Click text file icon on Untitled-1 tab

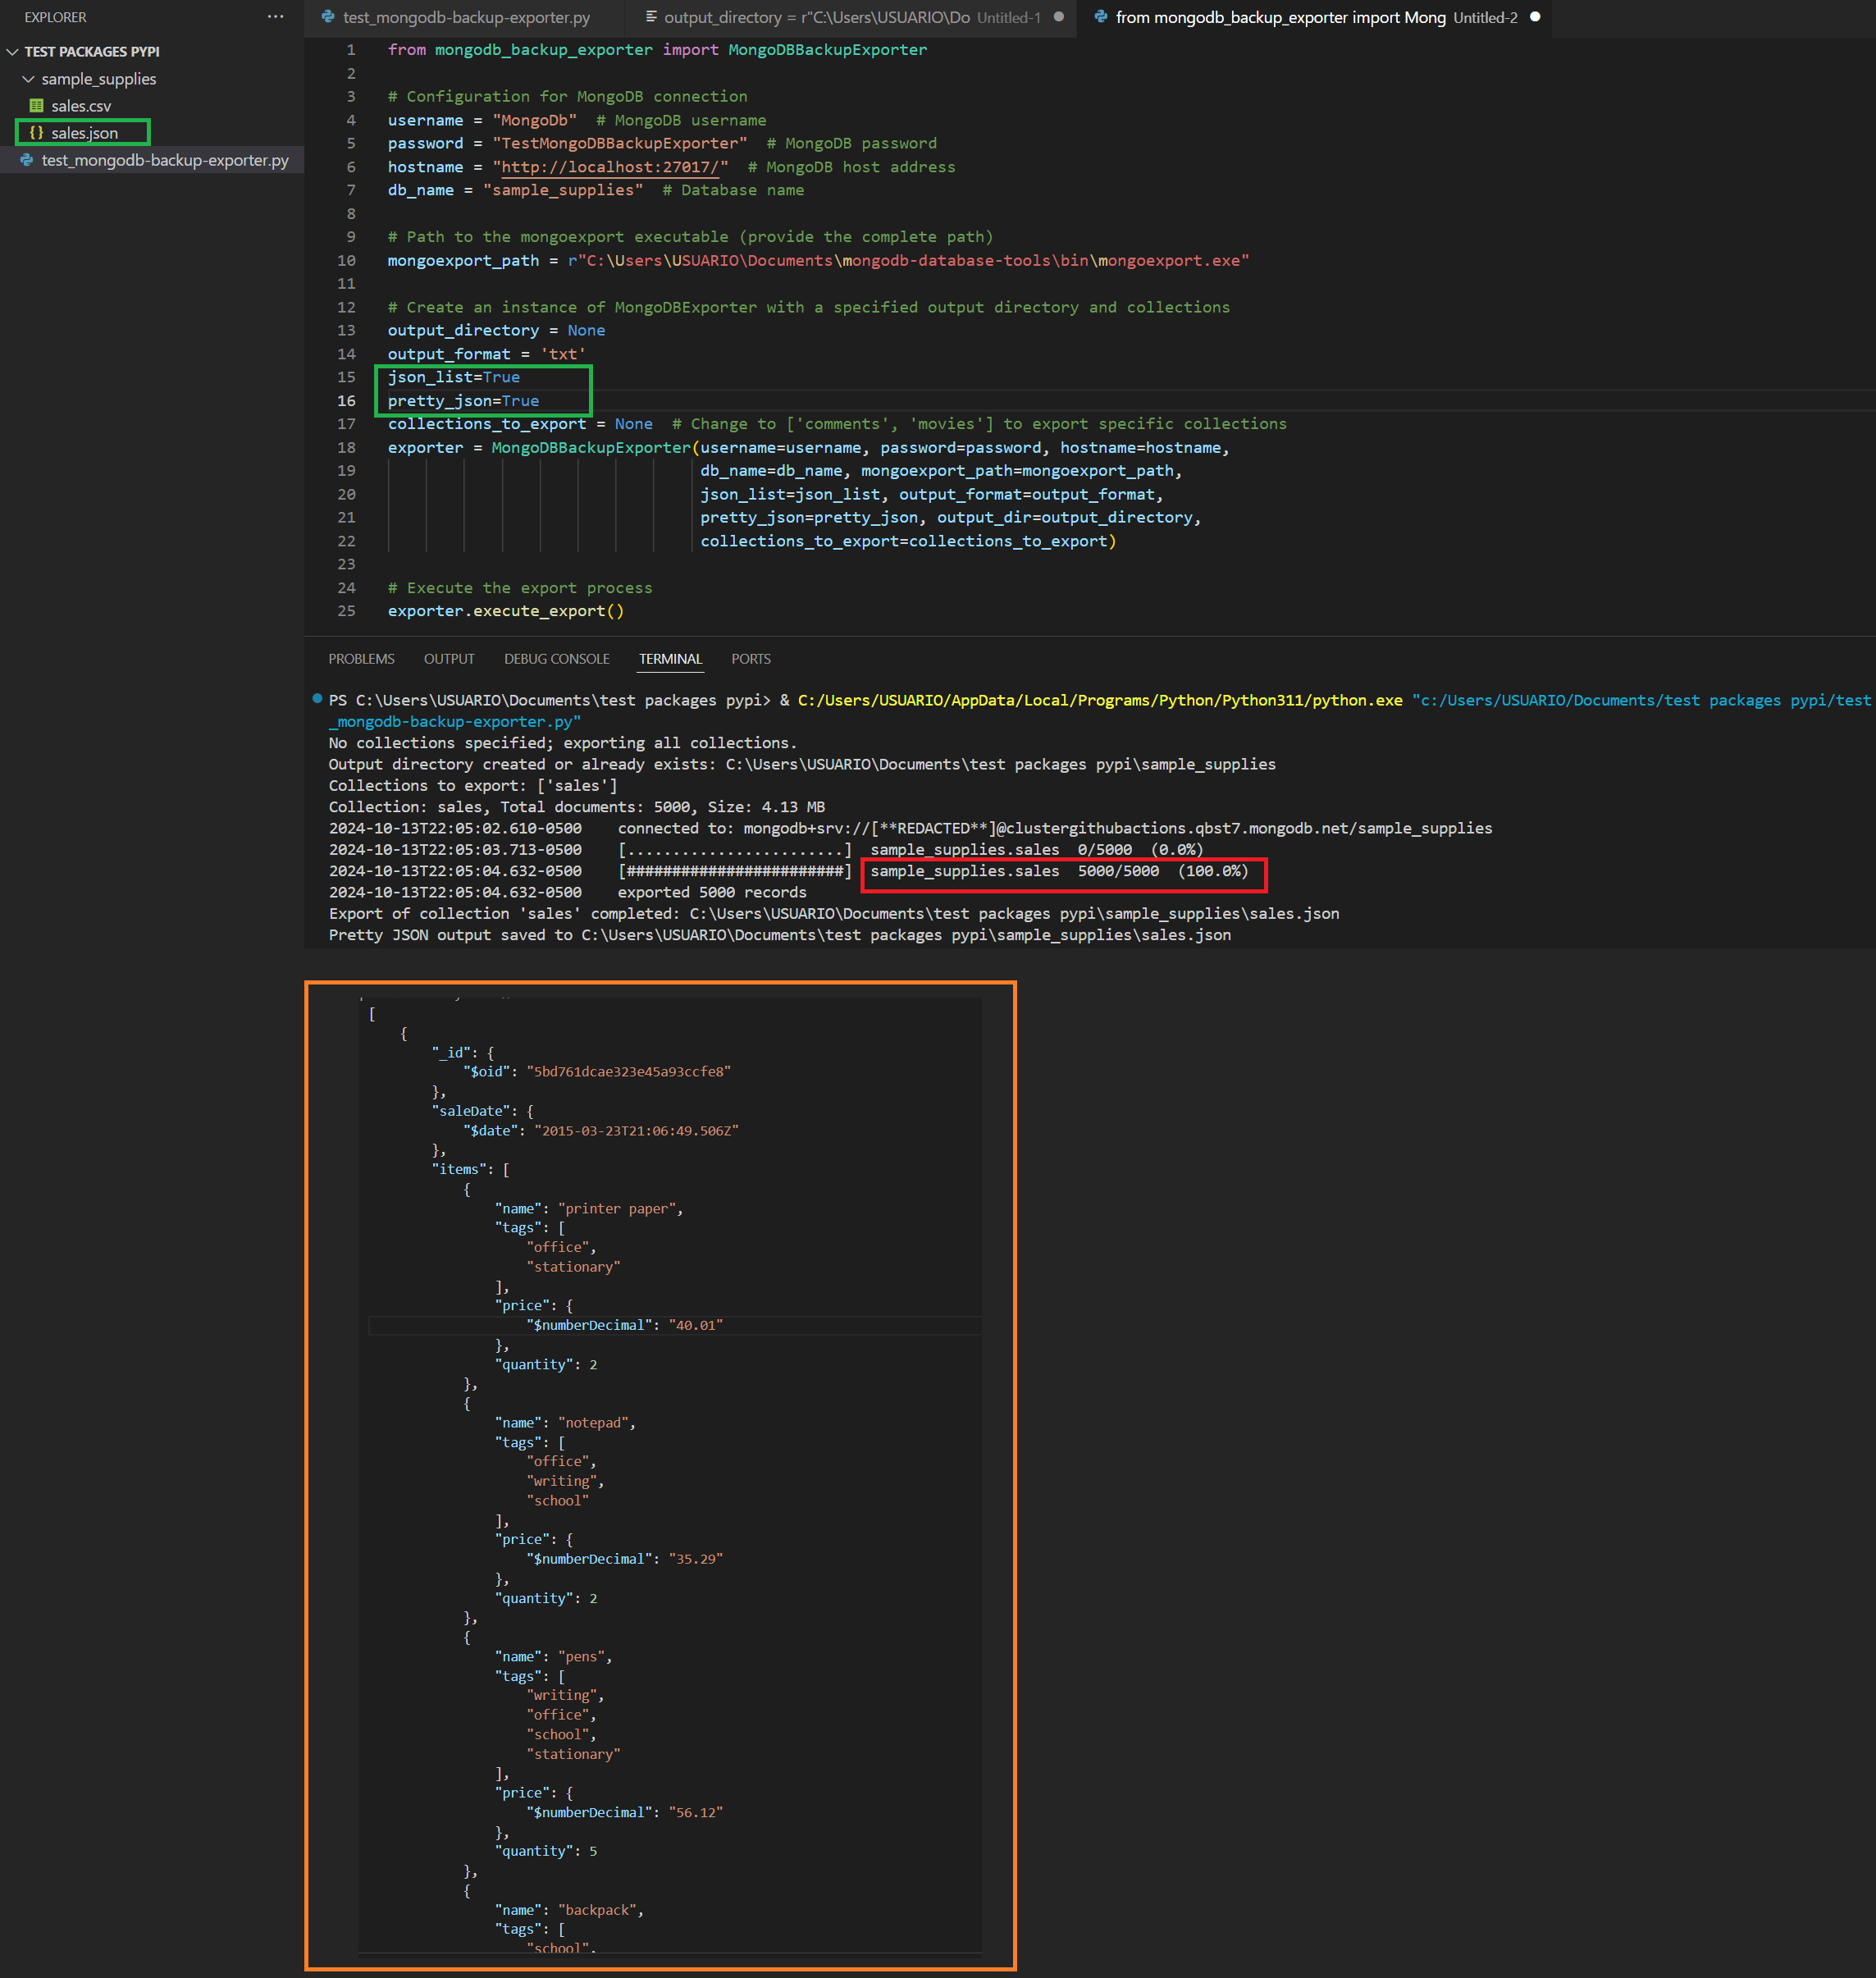point(651,17)
